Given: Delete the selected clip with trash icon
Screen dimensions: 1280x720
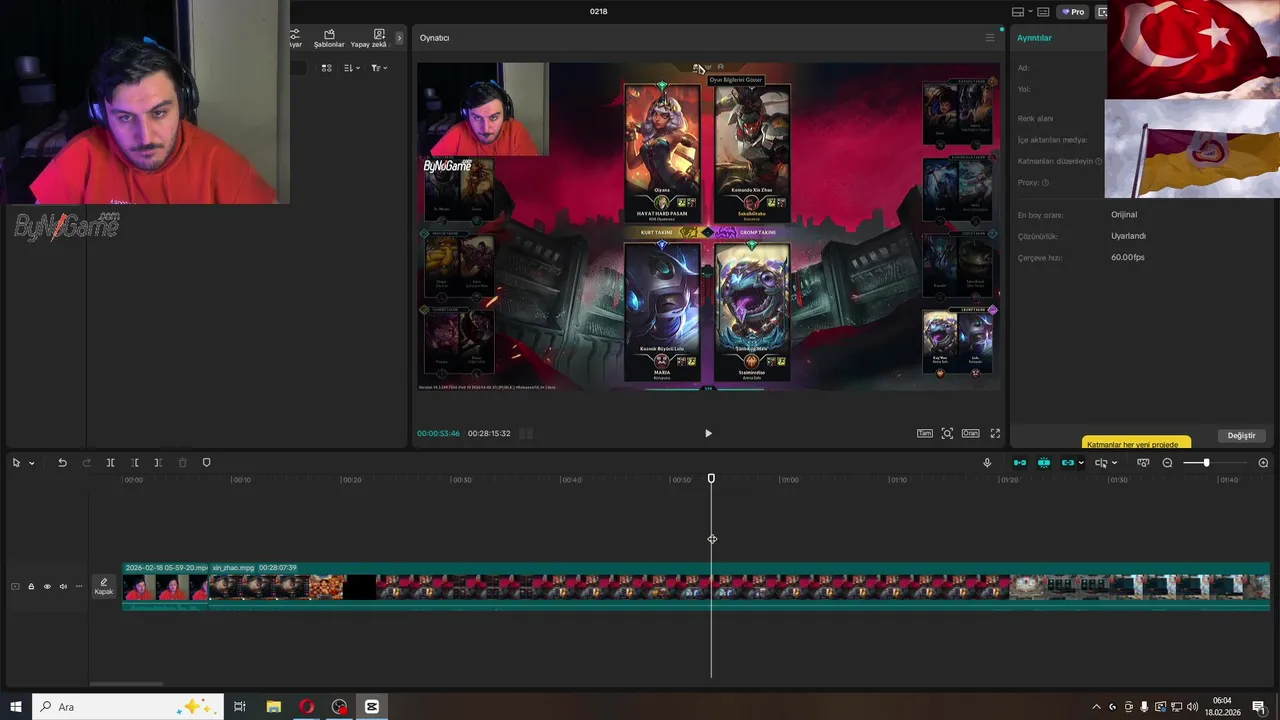Looking at the screenshot, I should [x=182, y=463].
